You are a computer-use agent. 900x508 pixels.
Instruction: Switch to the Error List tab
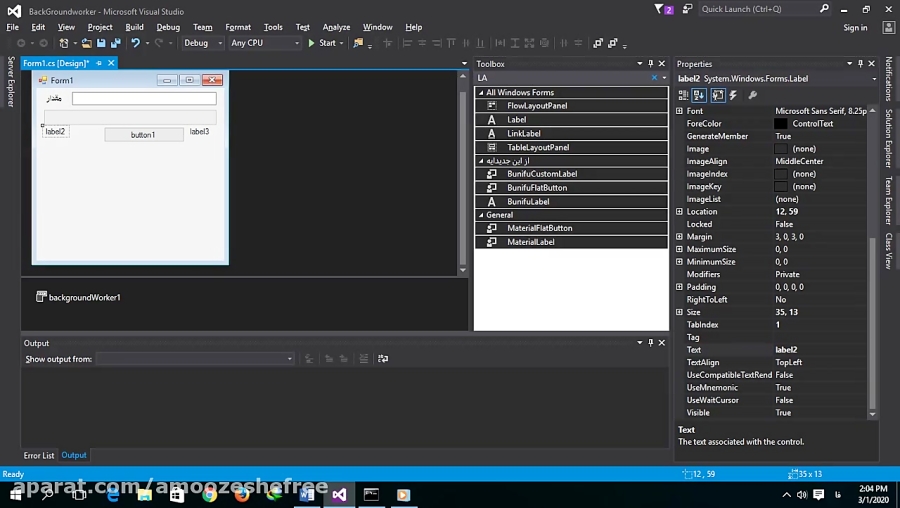click(39, 455)
